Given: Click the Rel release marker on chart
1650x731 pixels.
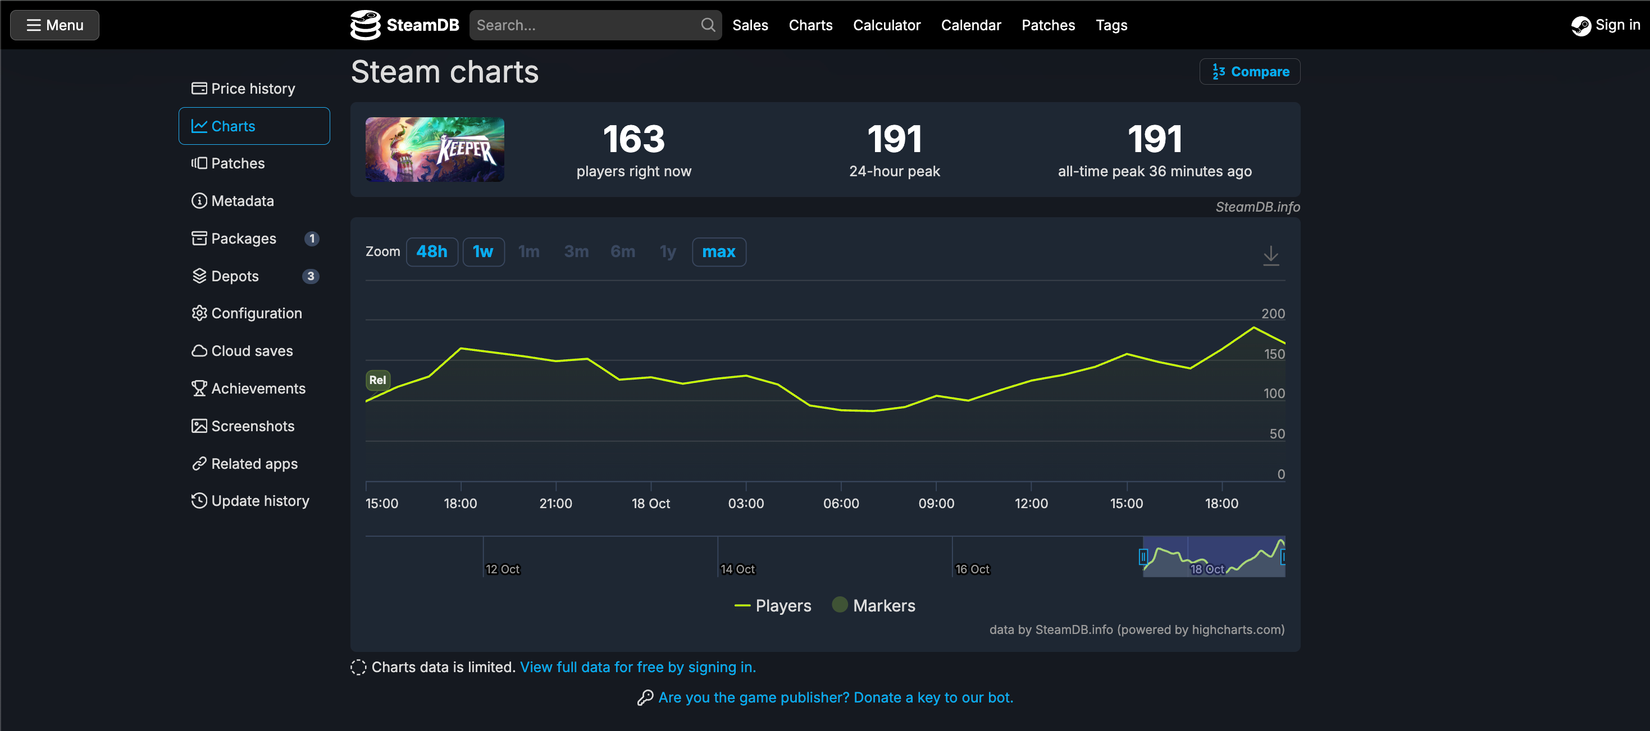Looking at the screenshot, I should click(x=377, y=380).
